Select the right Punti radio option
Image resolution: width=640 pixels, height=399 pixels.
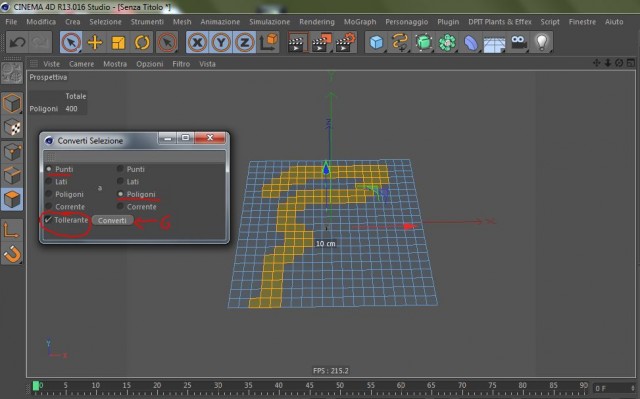click(x=120, y=169)
